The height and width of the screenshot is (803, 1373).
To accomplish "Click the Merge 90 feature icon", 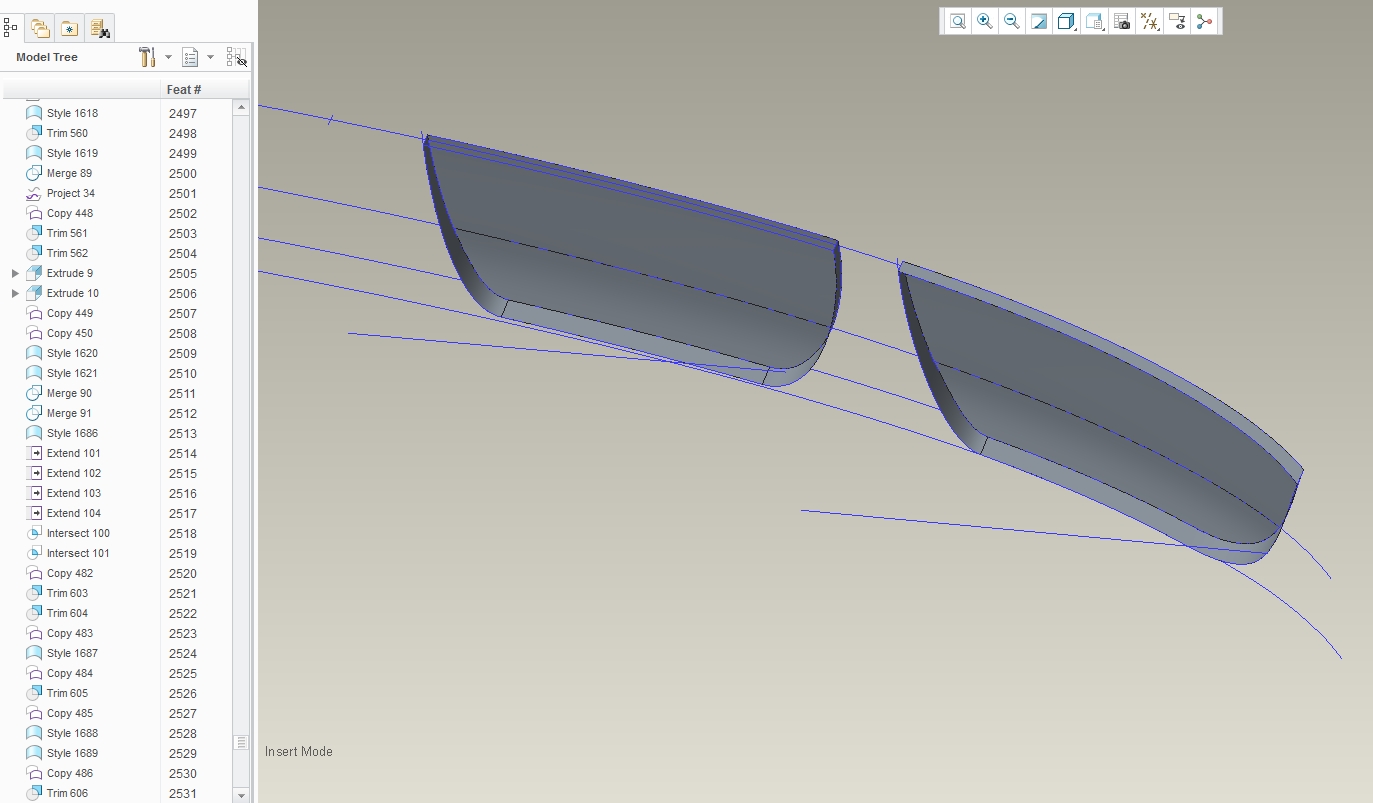I will coord(34,393).
